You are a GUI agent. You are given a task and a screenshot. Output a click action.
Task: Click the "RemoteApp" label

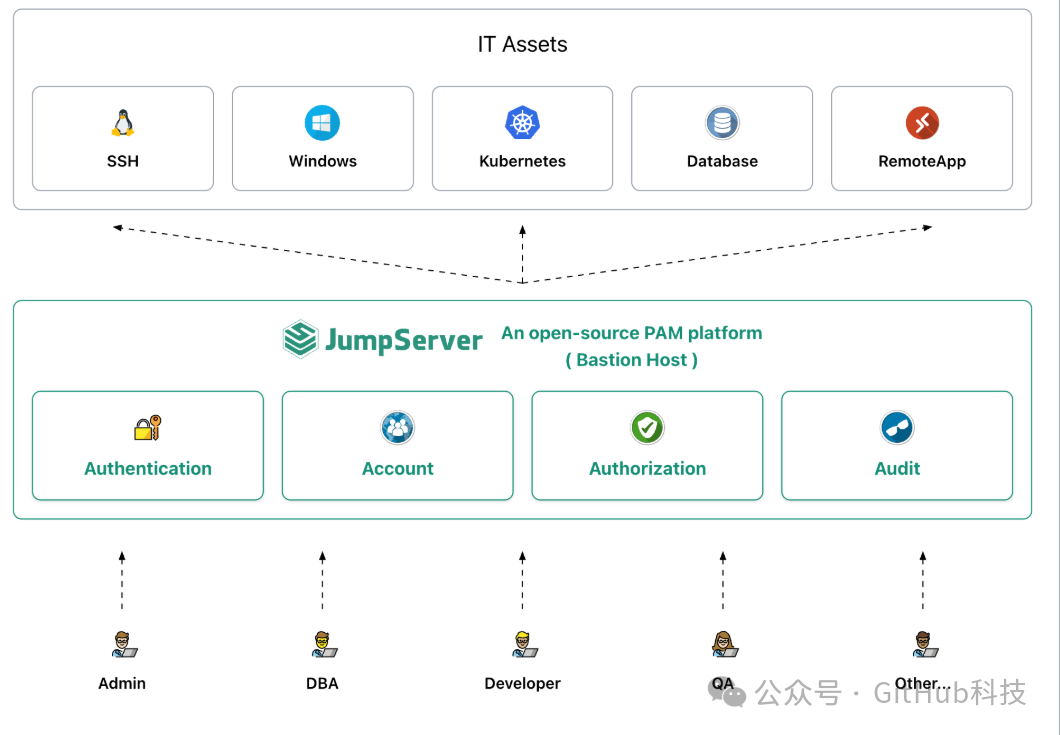tap(922, 162)
